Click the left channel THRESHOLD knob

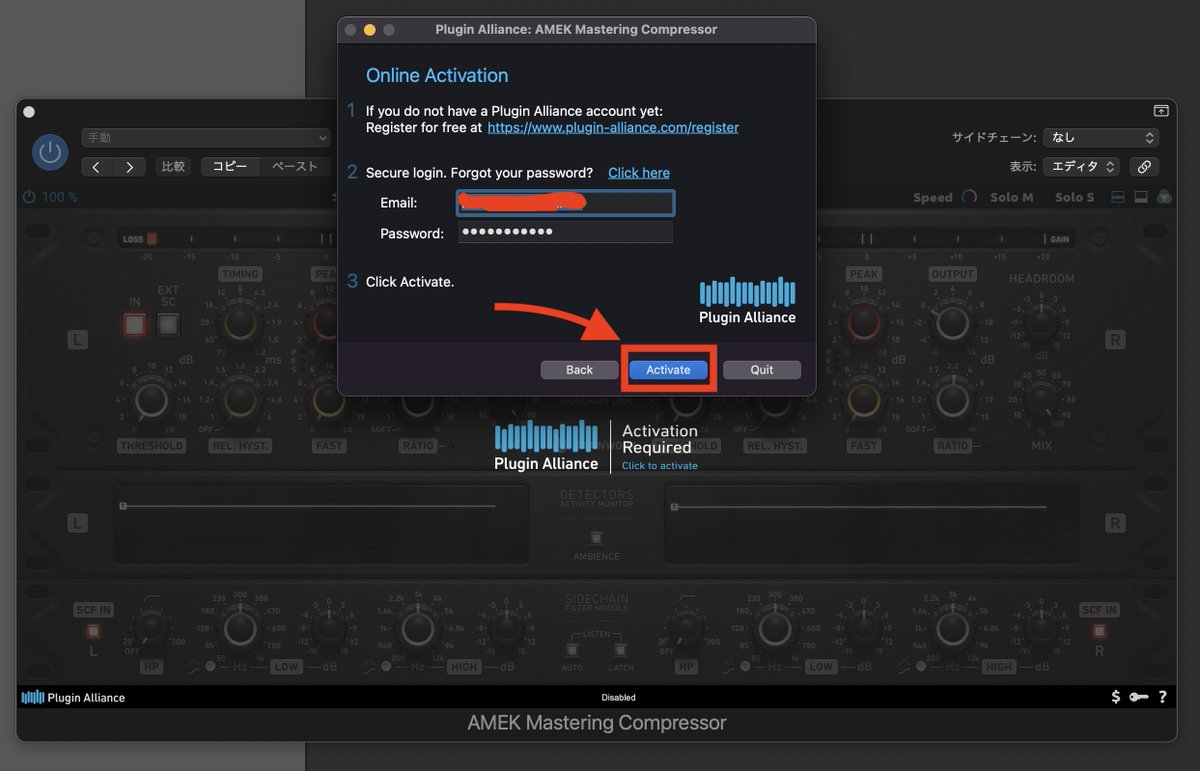(x=151, y=400)
